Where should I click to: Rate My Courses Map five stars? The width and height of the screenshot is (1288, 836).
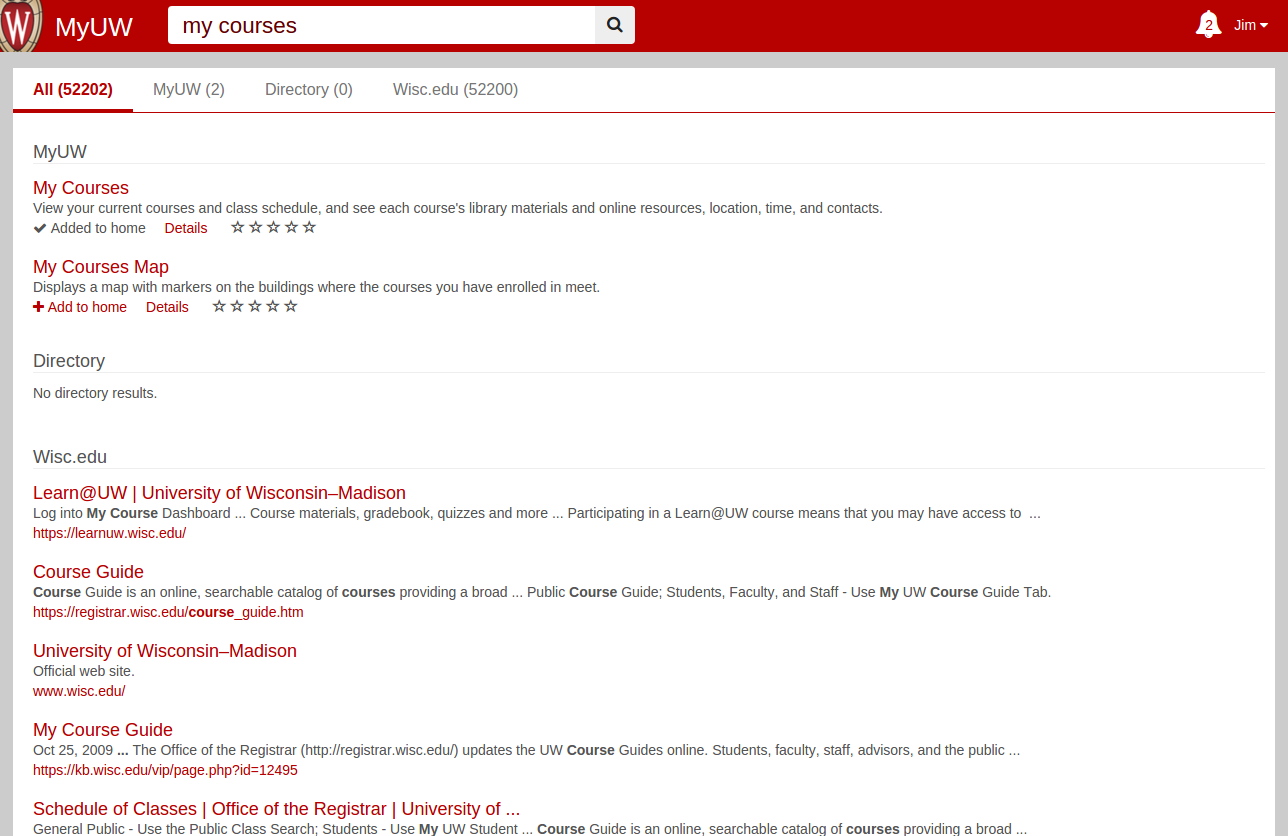[x=291, y=307]
